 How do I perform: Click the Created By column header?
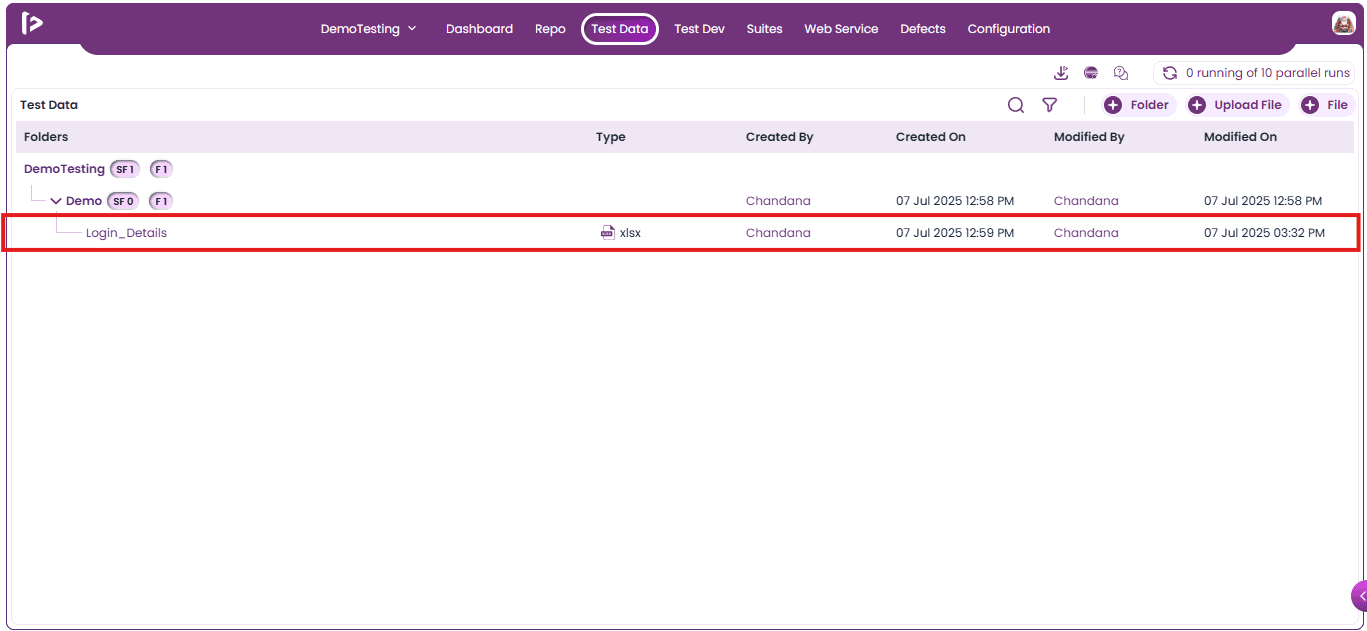pos(780,137)
